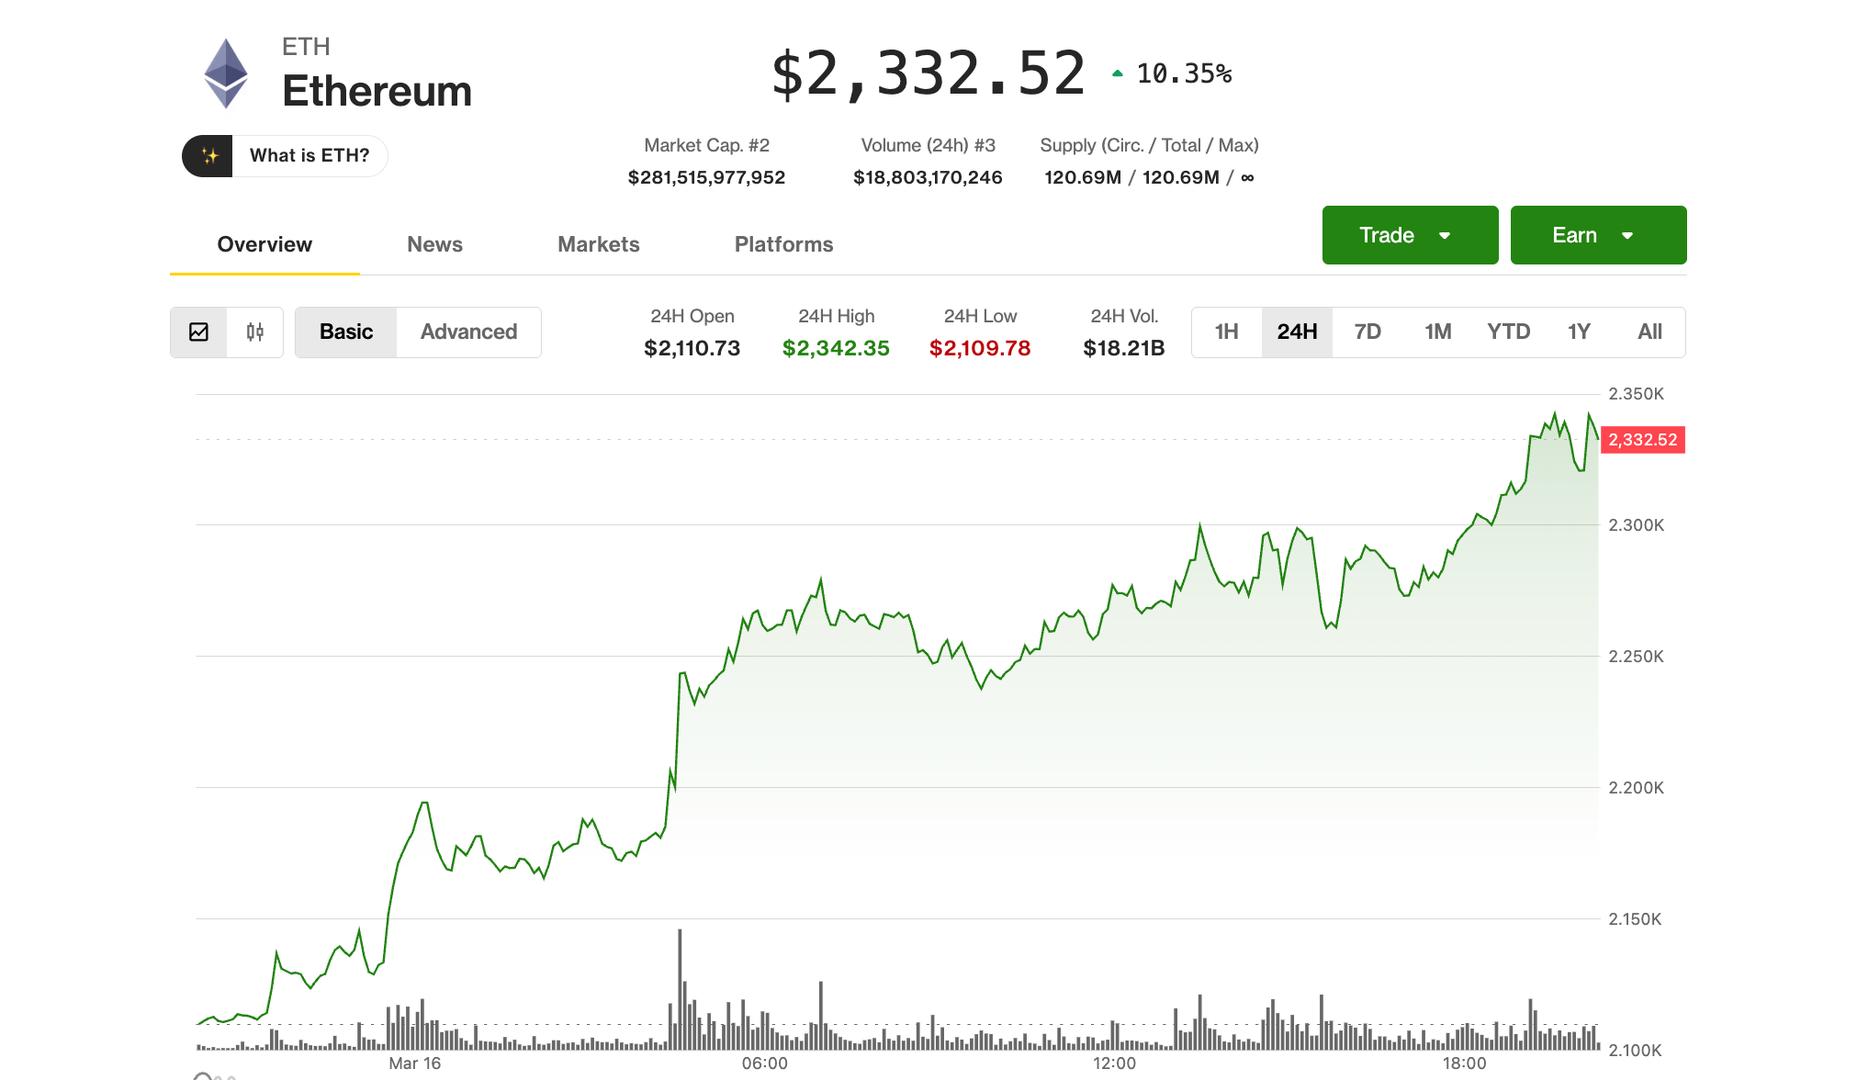Switch to the candlestick chart icon

[253, 331]
